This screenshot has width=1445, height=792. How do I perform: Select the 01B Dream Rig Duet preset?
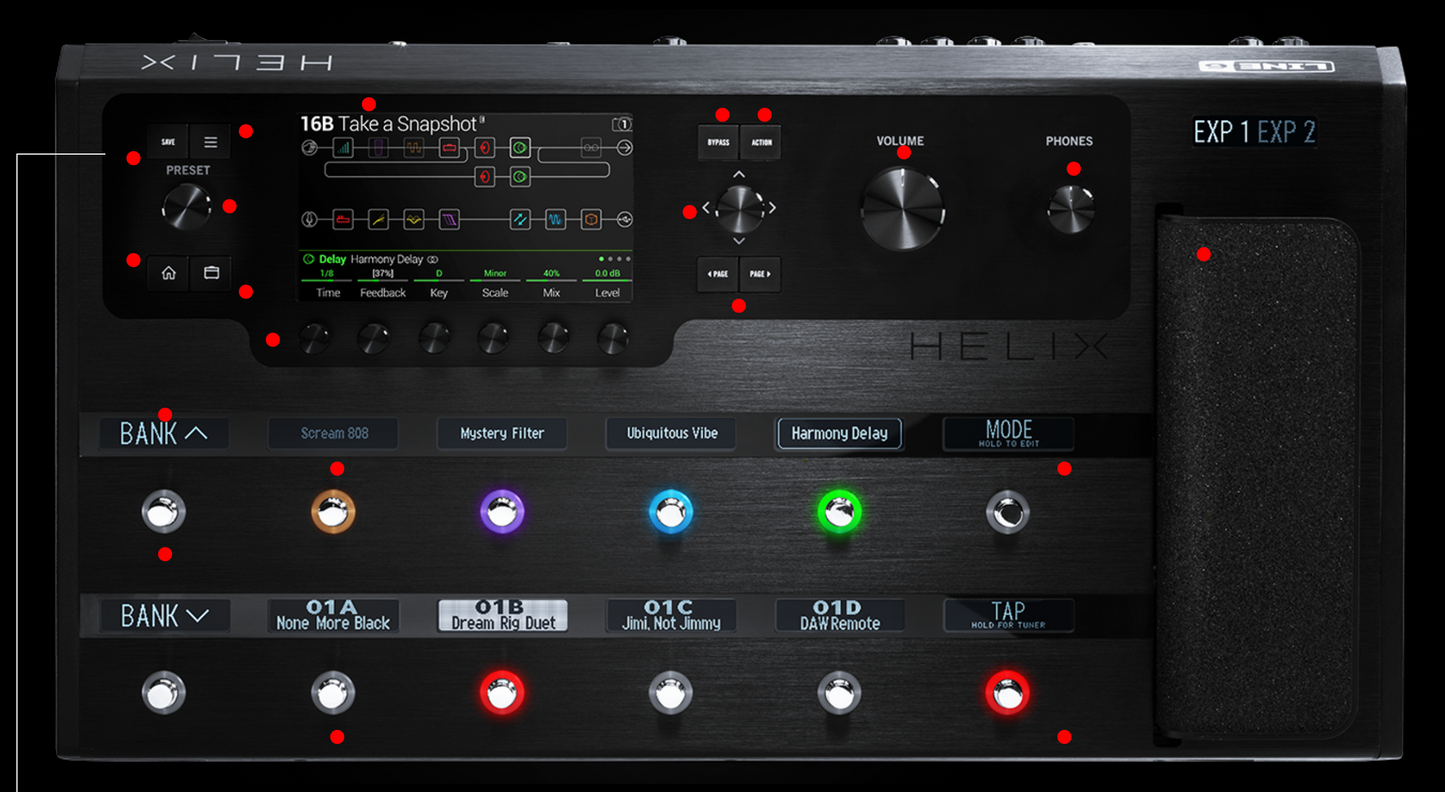[502, 693]
